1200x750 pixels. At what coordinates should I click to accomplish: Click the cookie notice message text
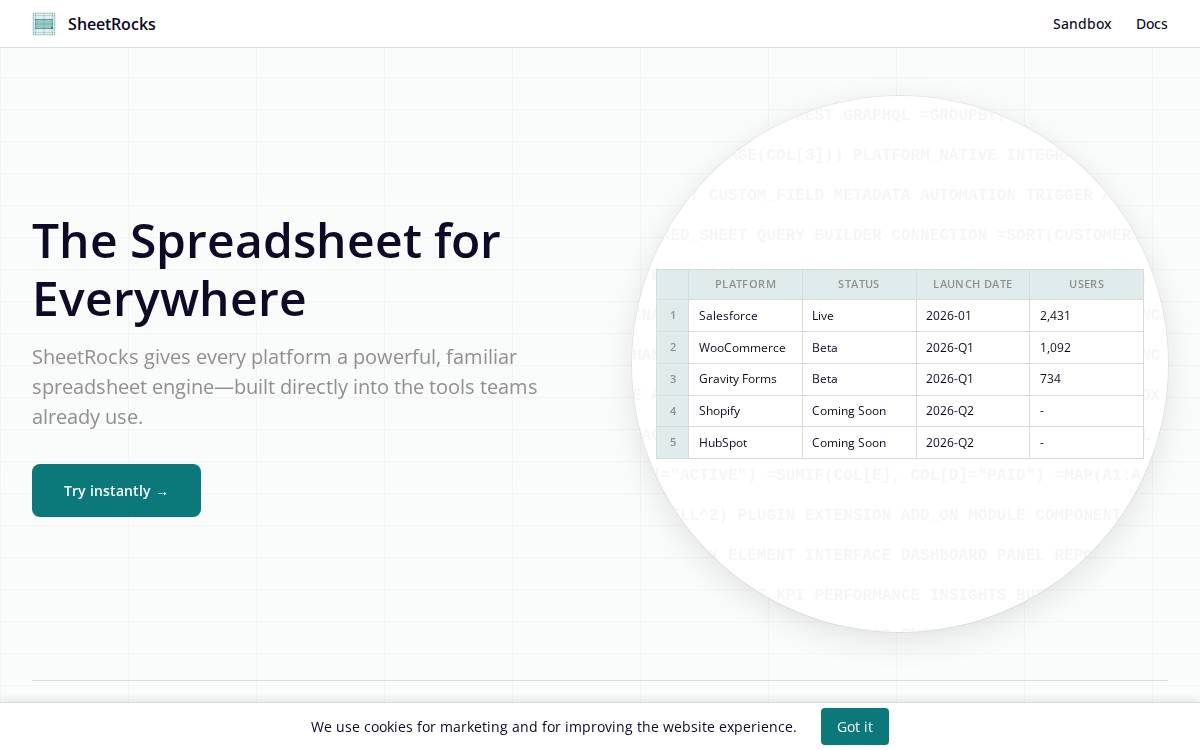tap(554, 727)
